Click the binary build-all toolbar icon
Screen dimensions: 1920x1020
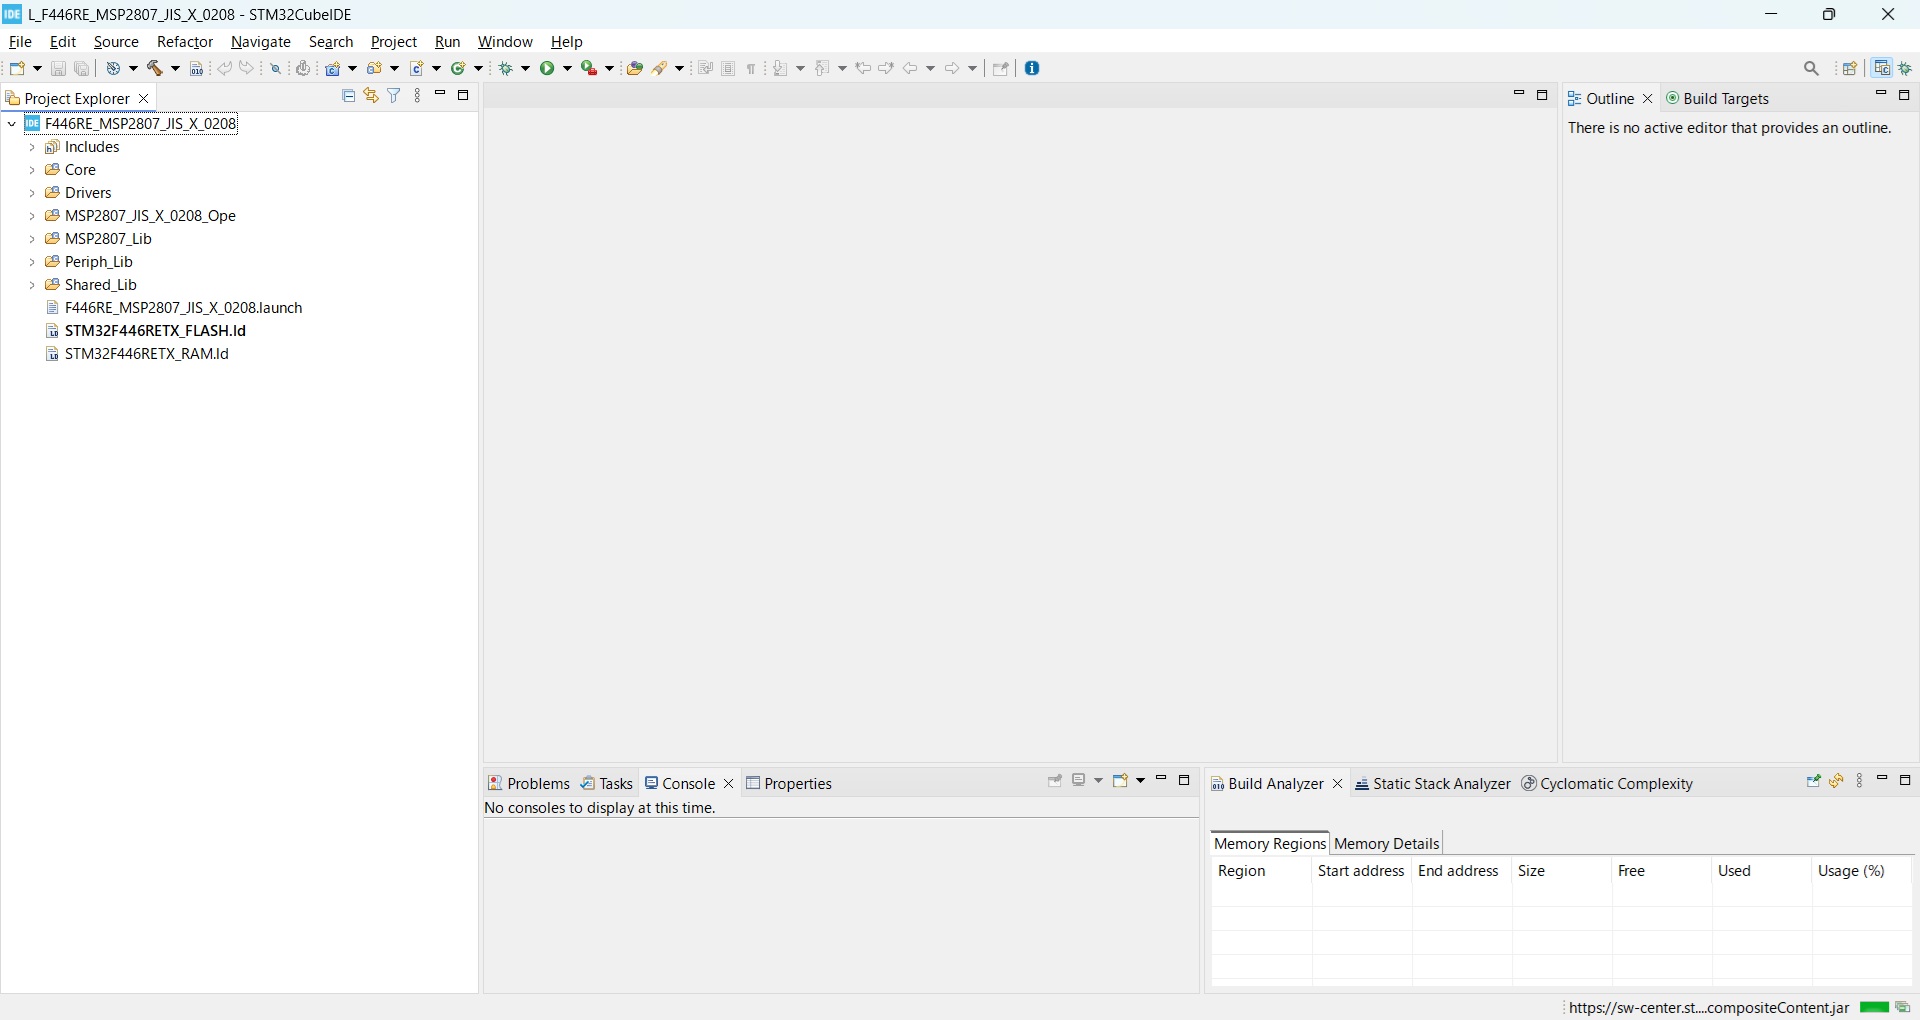197,69
